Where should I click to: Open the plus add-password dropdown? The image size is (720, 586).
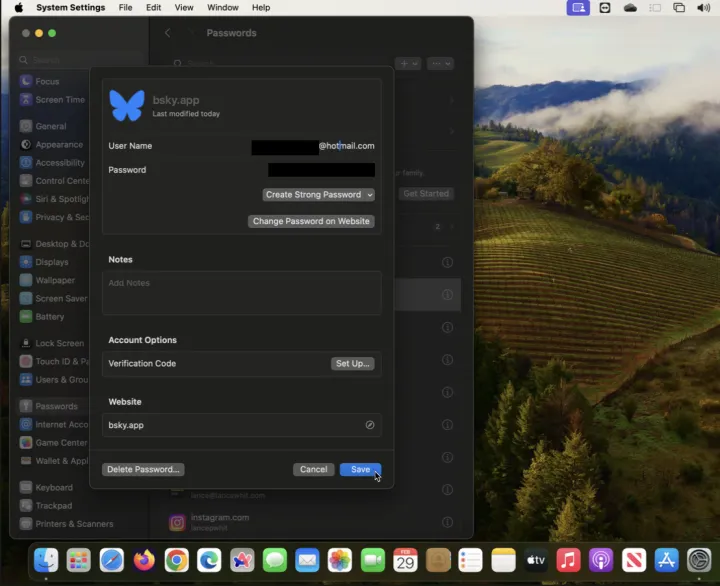(x=408, y=63)
